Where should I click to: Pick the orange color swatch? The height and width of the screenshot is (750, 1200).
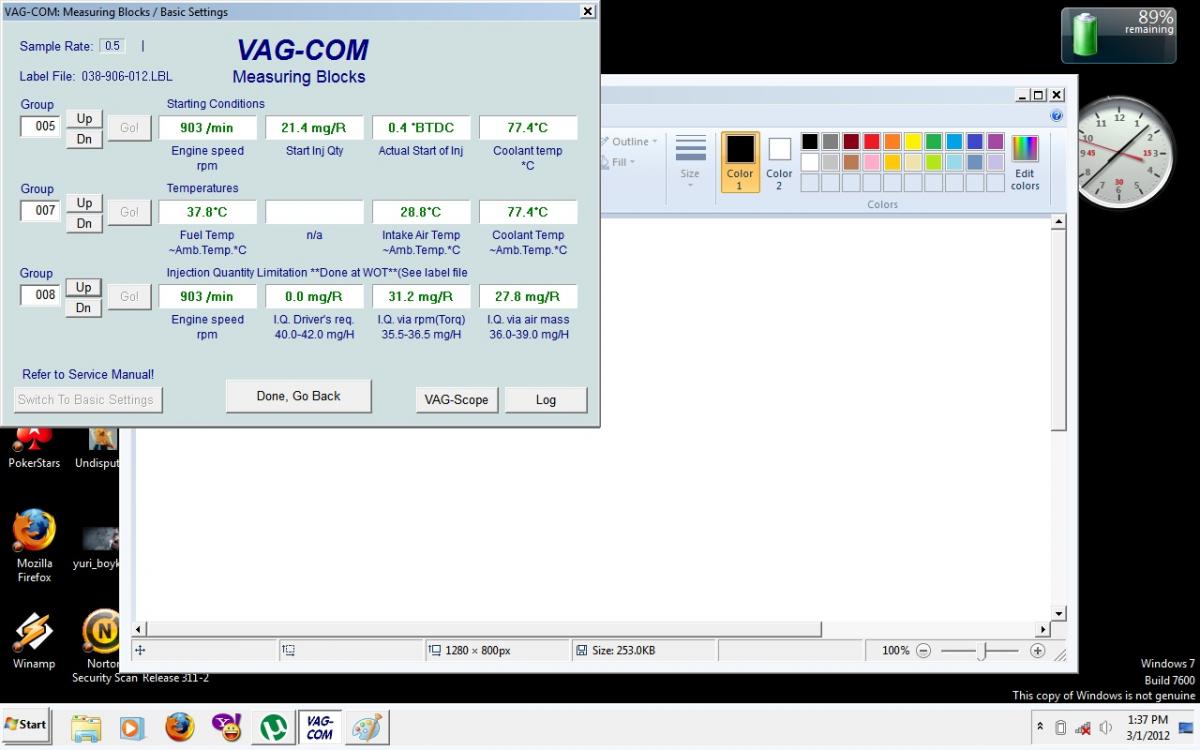coord(892,141)
